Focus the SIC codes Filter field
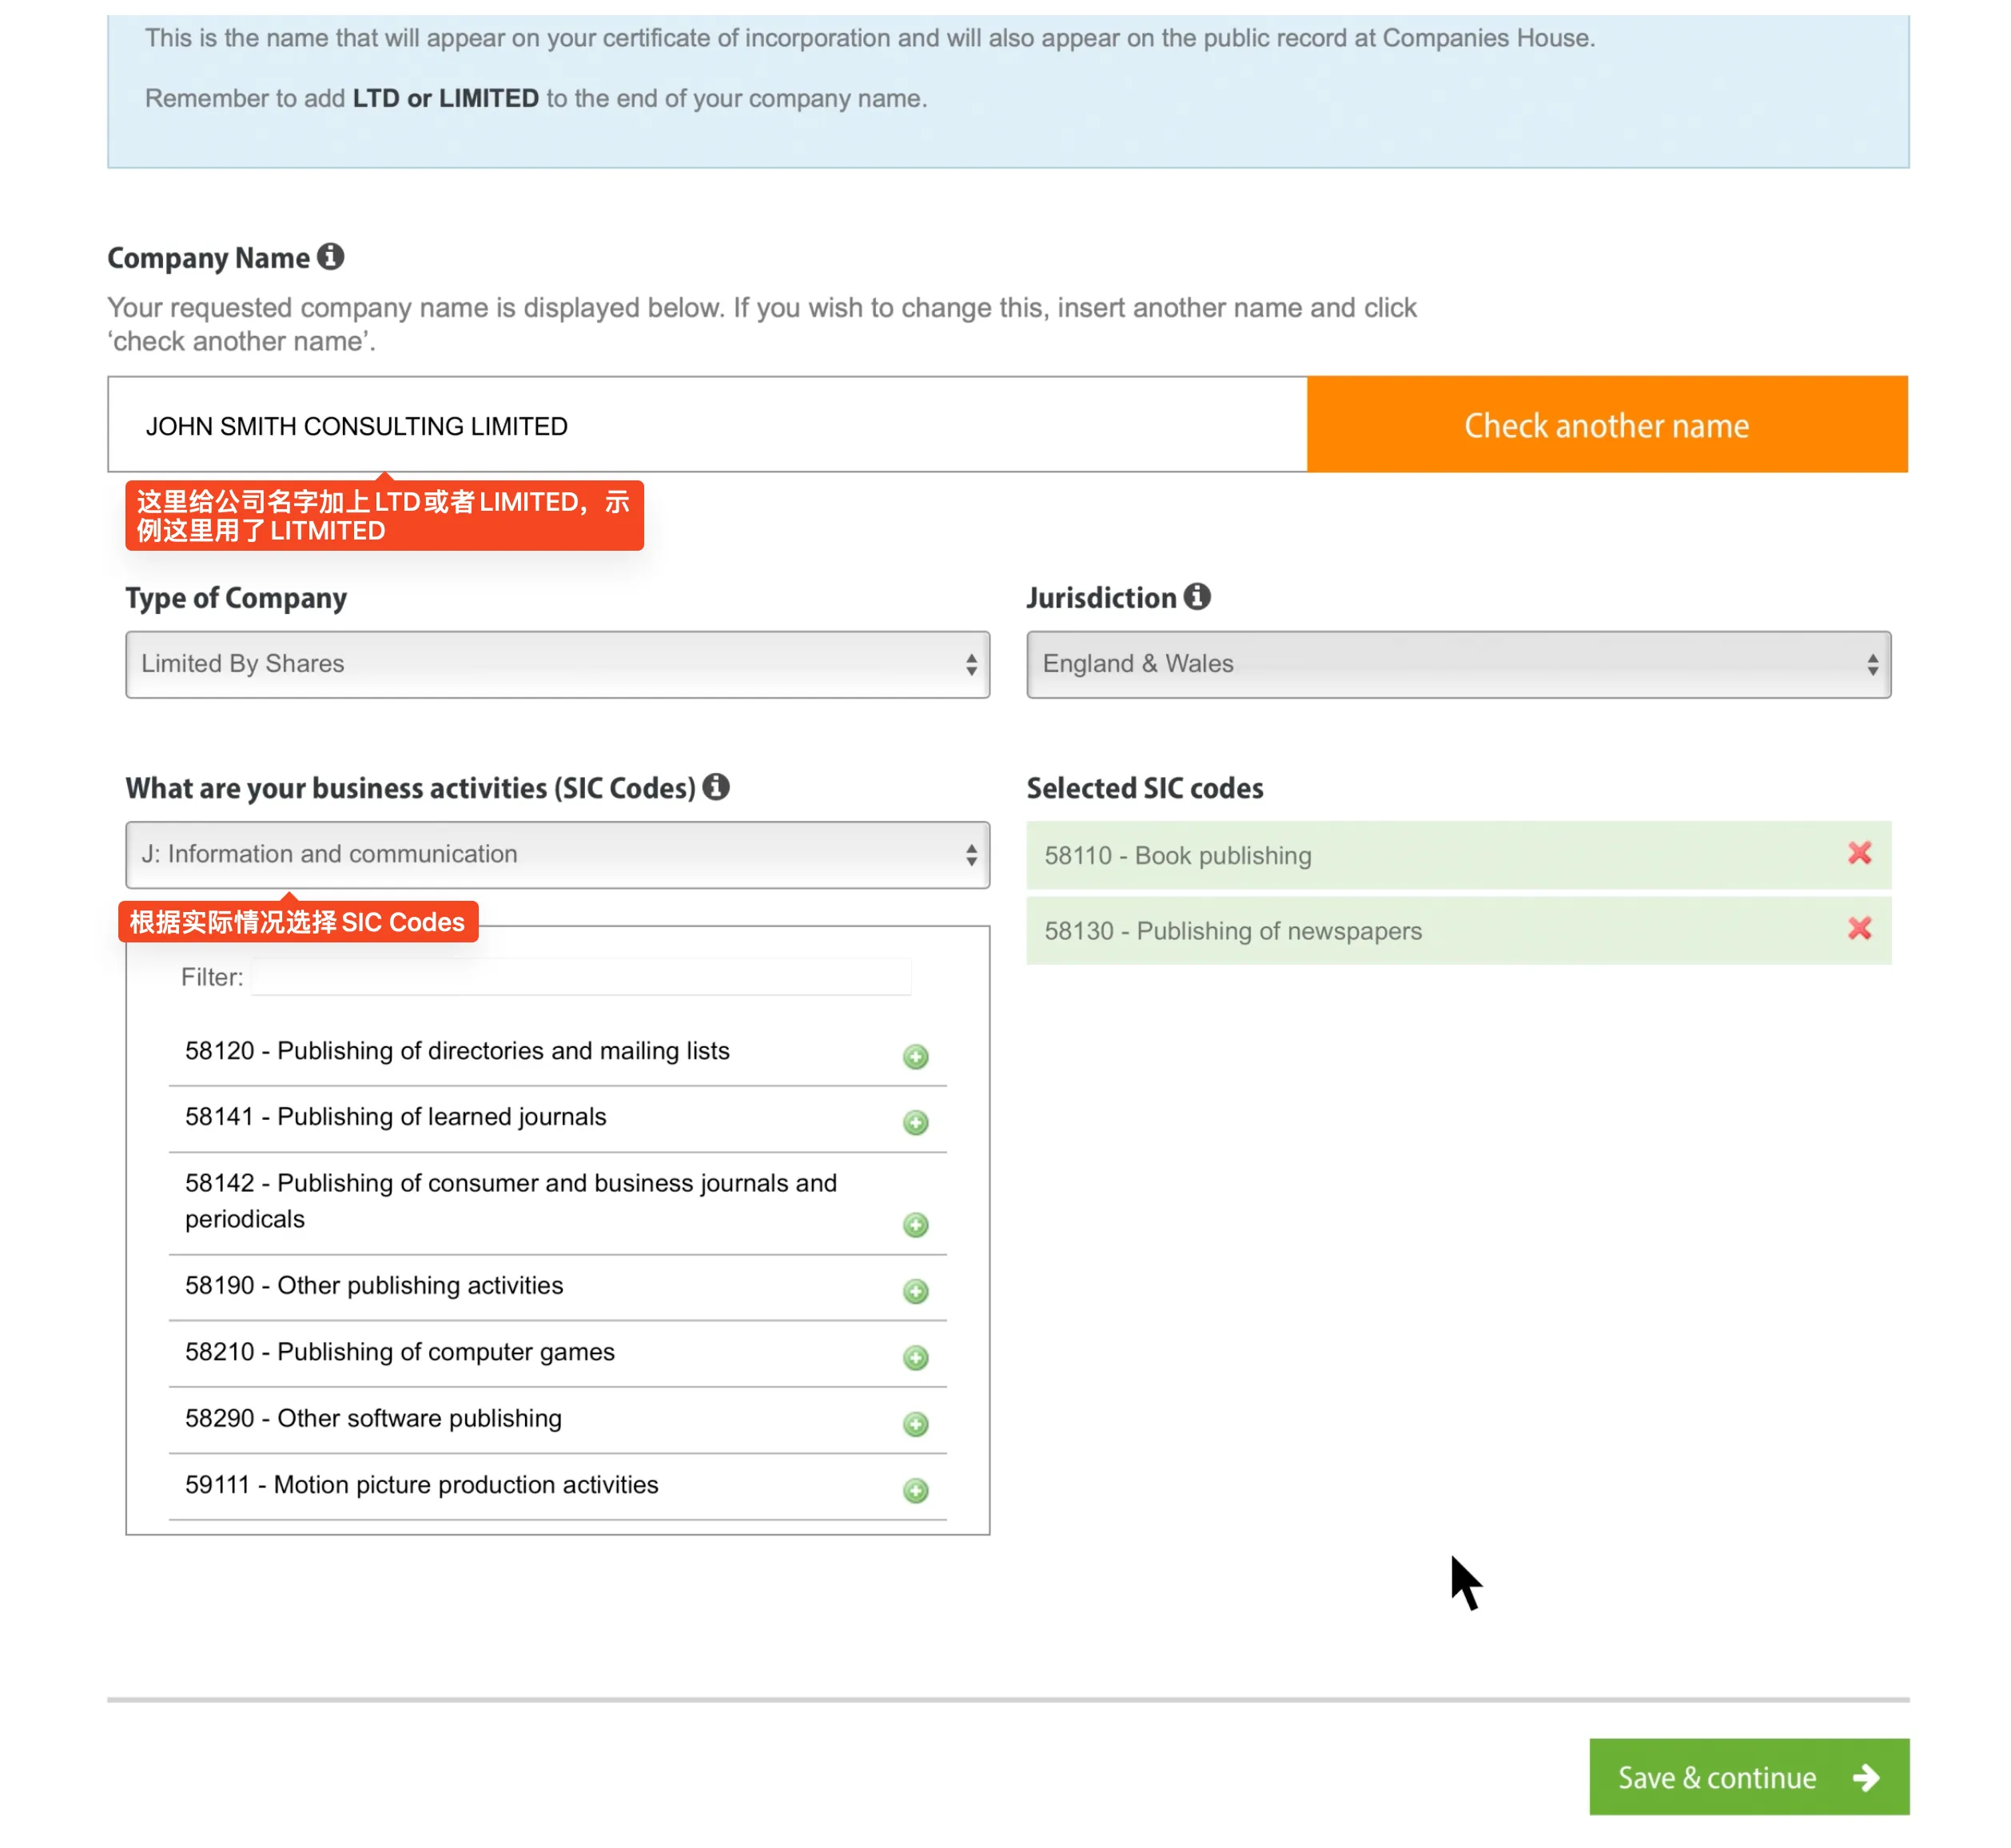 click(580, 977)
